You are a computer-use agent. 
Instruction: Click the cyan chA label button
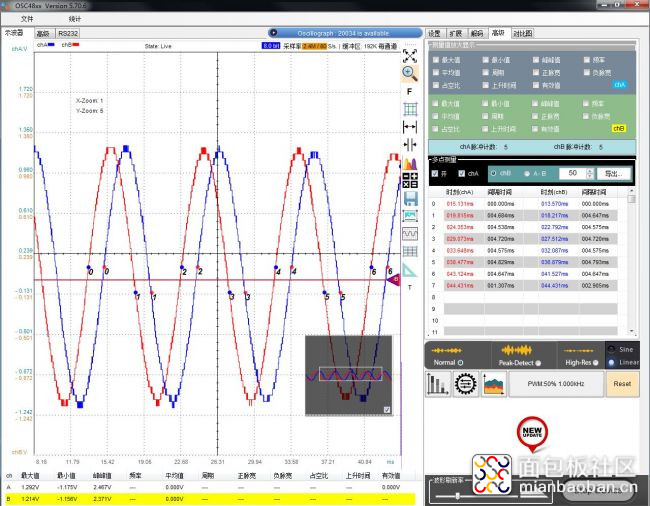click(620, 85)
